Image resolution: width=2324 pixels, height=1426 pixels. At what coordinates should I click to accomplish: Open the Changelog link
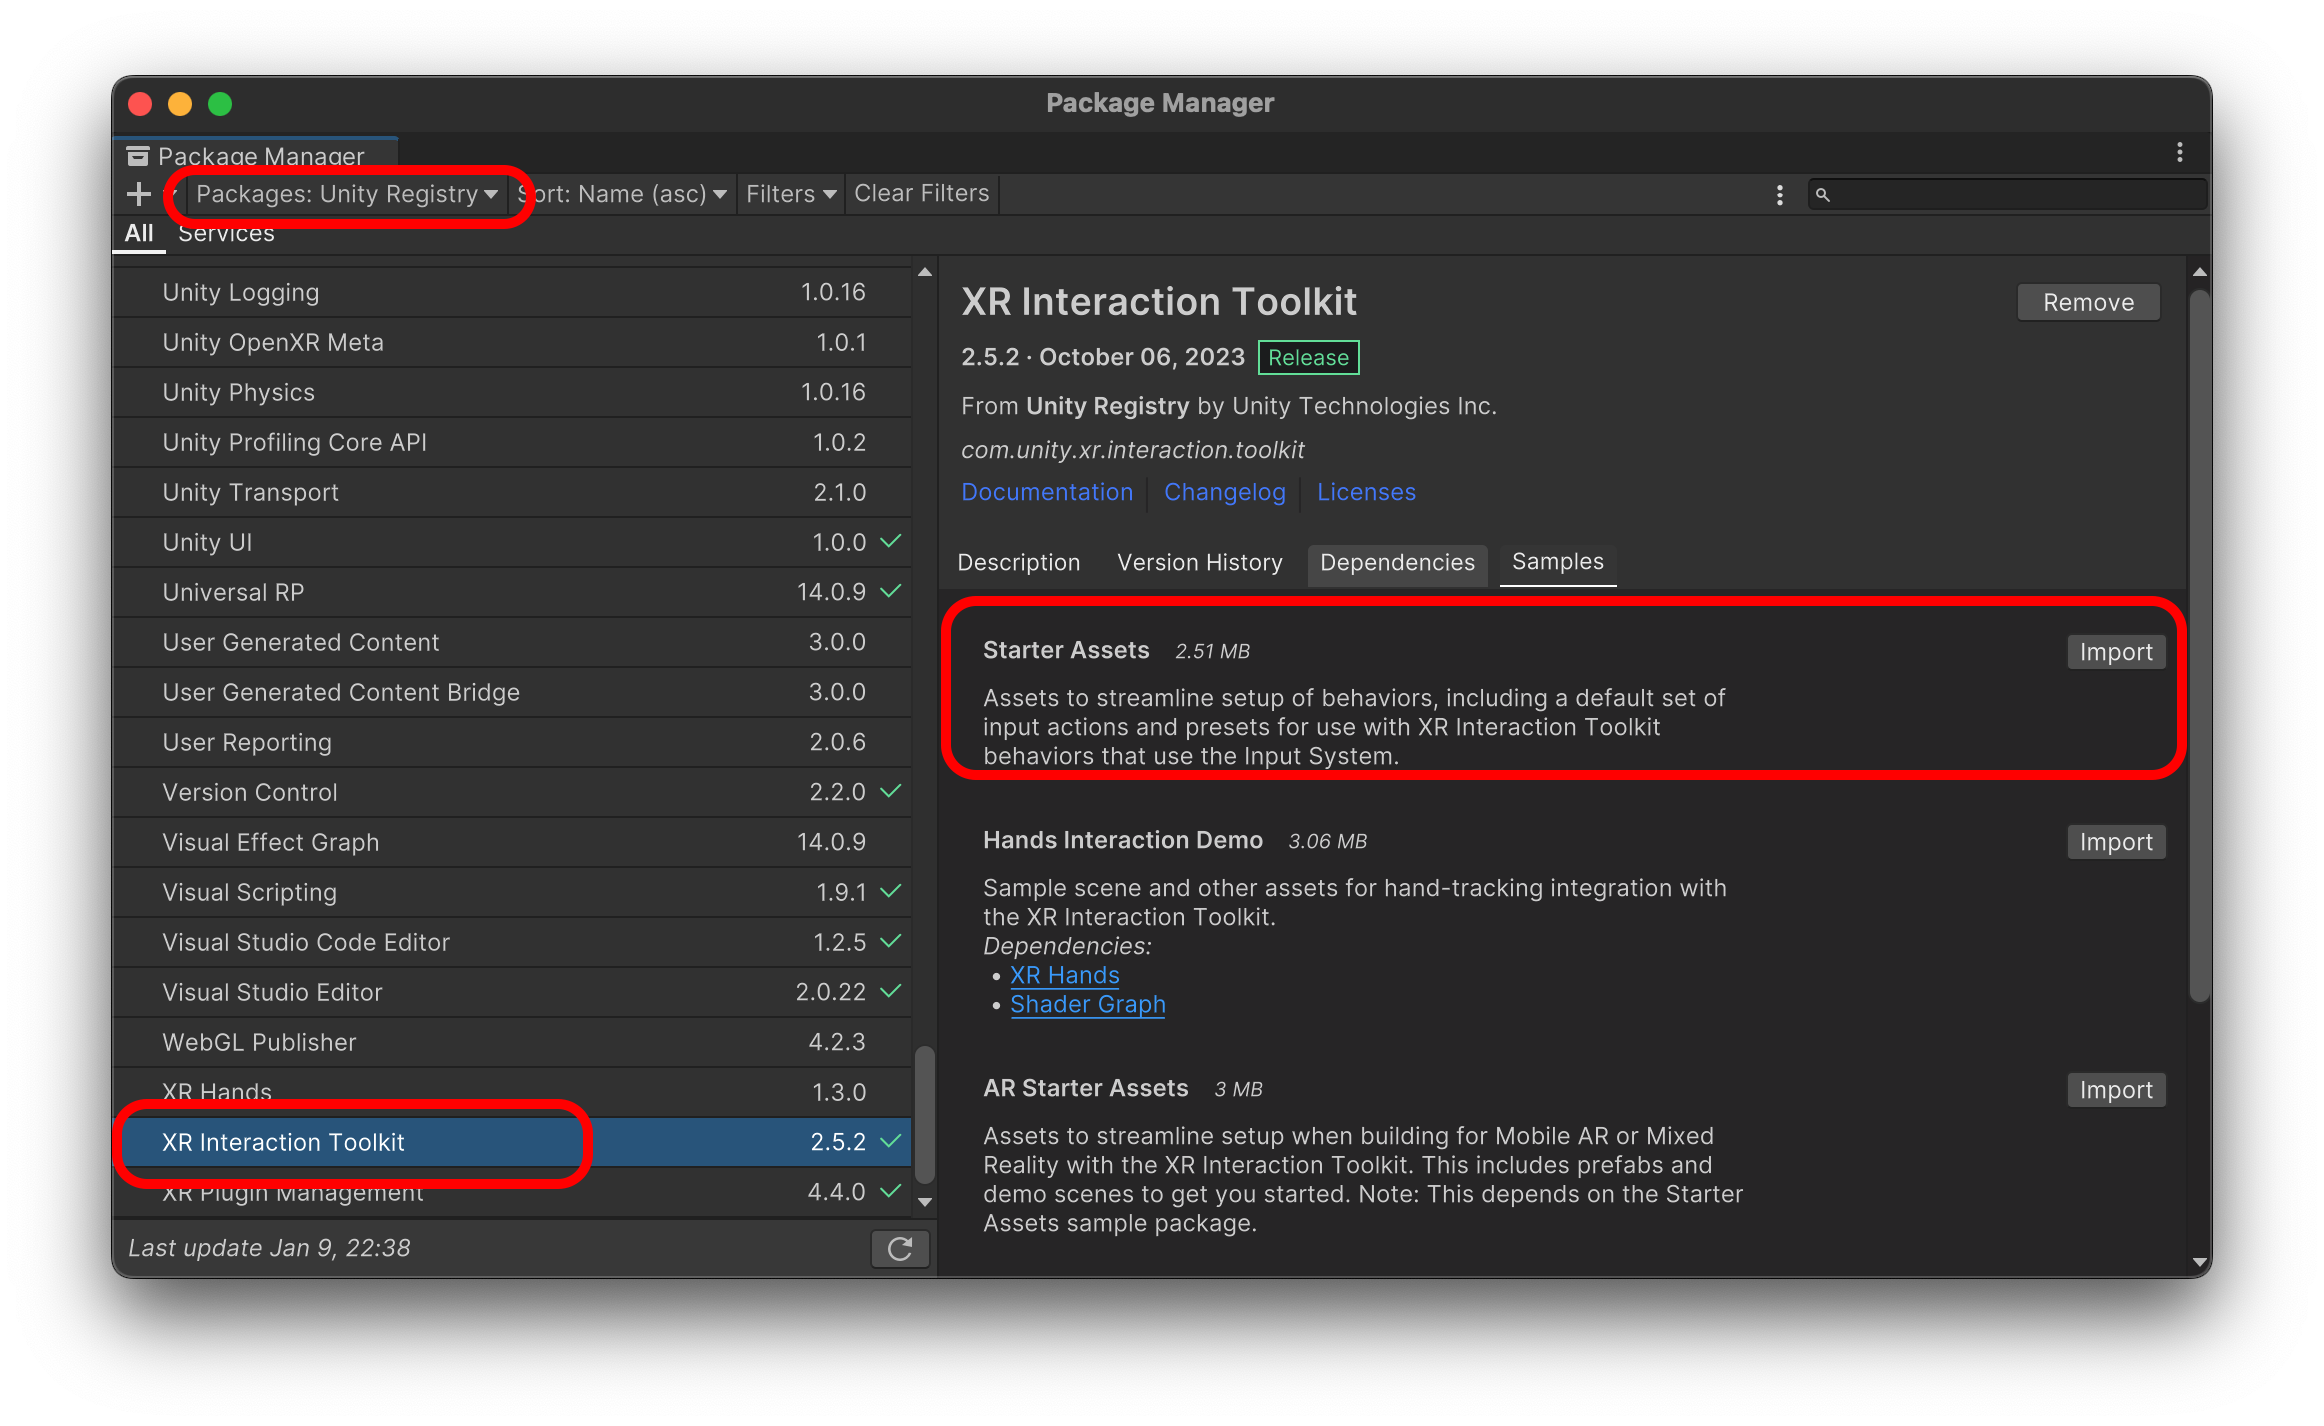(1224, 492)
